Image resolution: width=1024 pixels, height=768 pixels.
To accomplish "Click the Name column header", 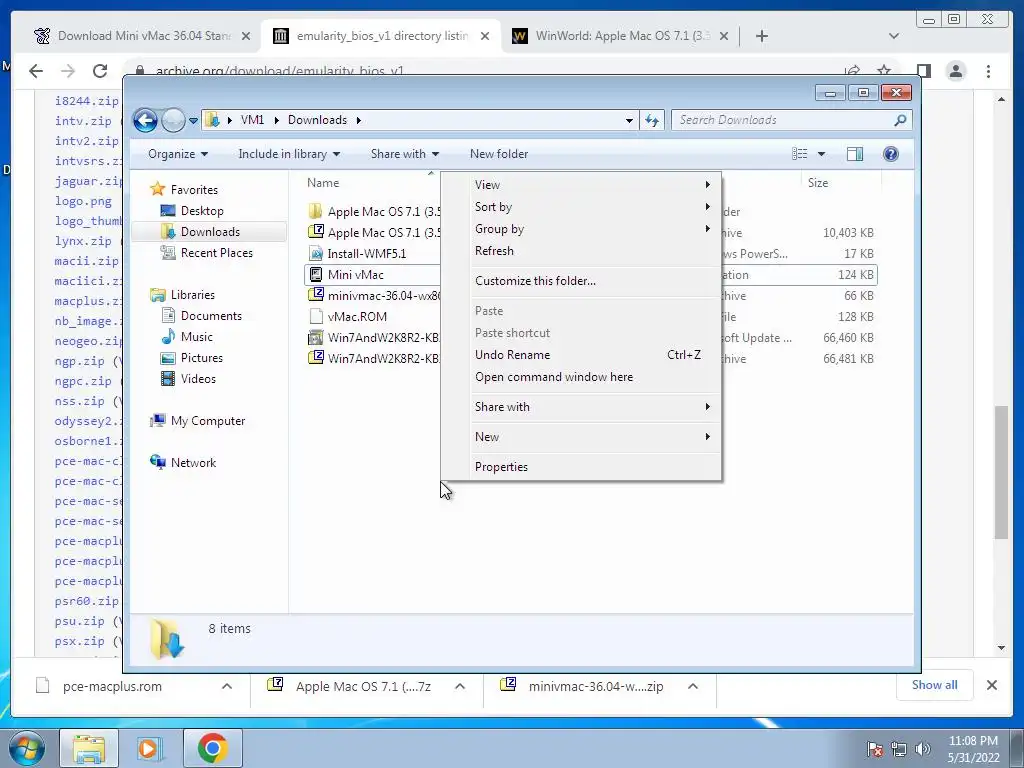I will pyautogui.click(x=323, y=184).
